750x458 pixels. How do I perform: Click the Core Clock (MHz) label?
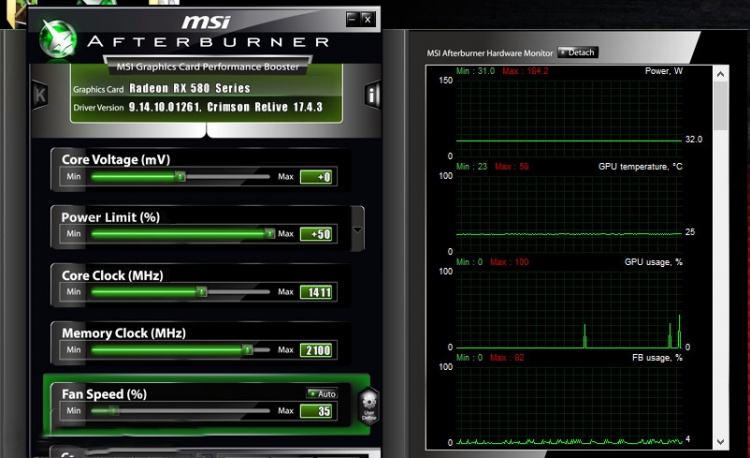[112, 275]
